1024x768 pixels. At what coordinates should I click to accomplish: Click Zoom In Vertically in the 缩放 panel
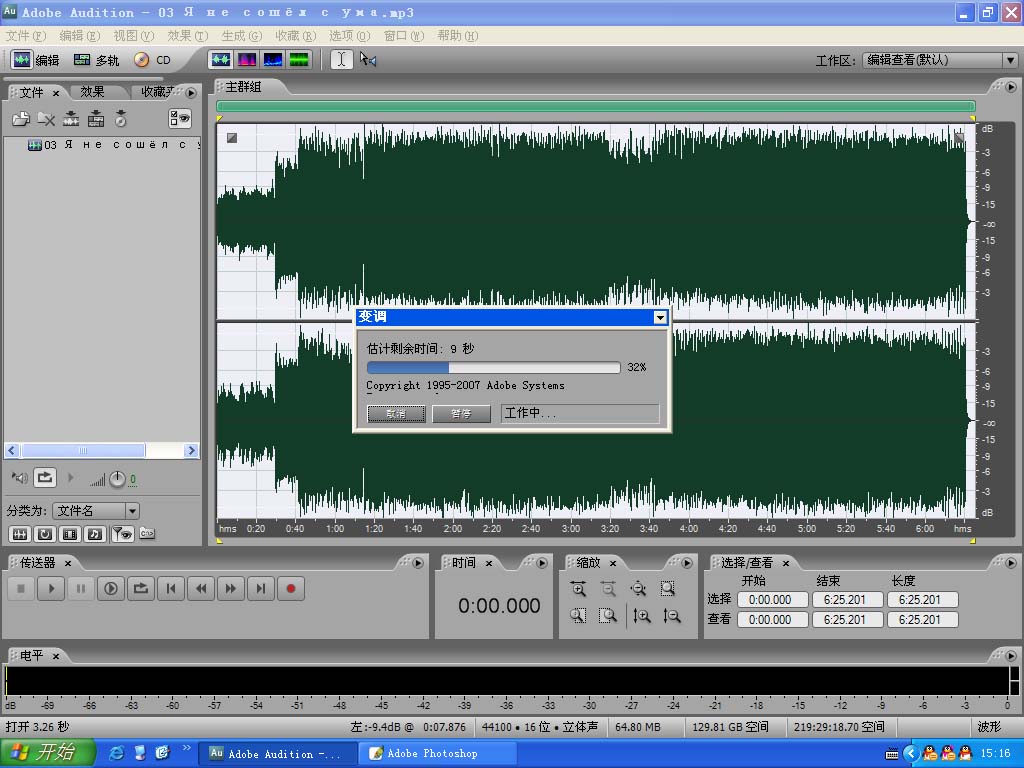pyautogui.click(x=641, y=616)
